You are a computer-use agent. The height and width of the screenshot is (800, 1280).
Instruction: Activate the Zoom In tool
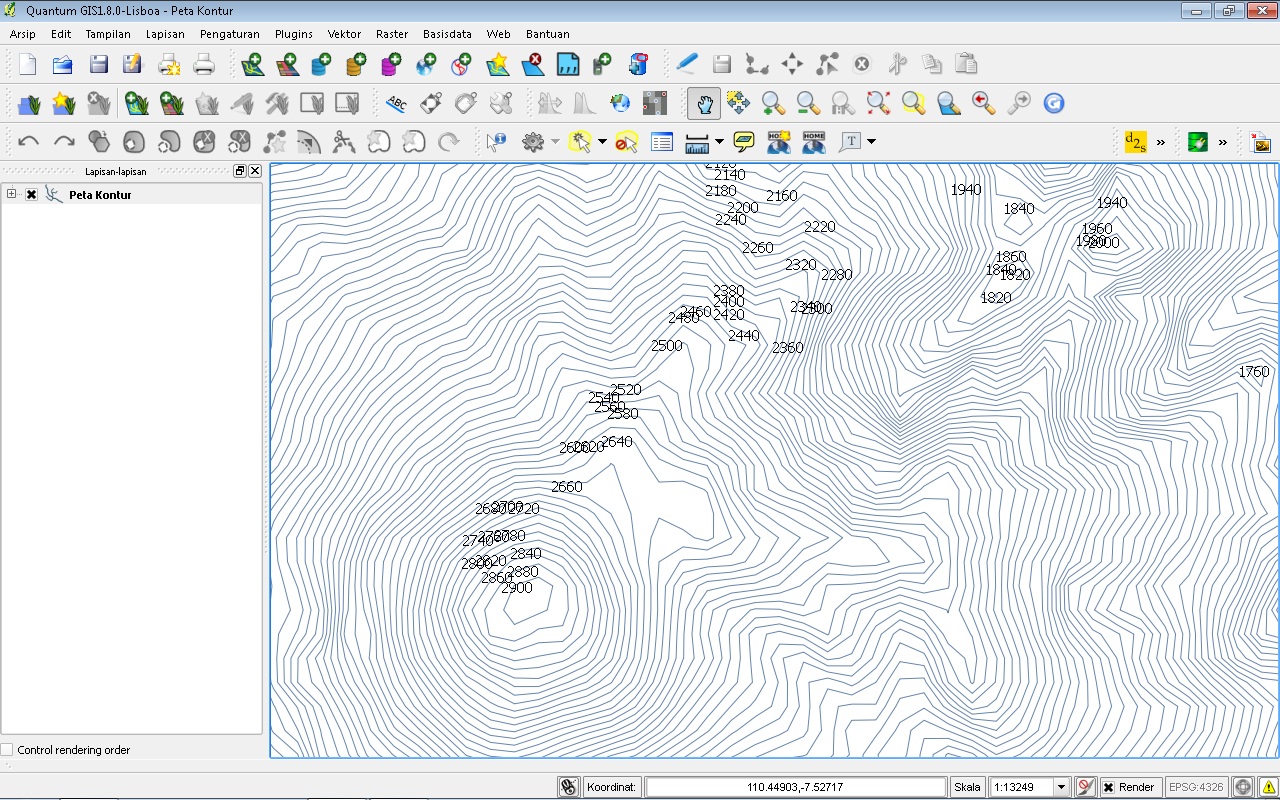click(x=772, y=103)
